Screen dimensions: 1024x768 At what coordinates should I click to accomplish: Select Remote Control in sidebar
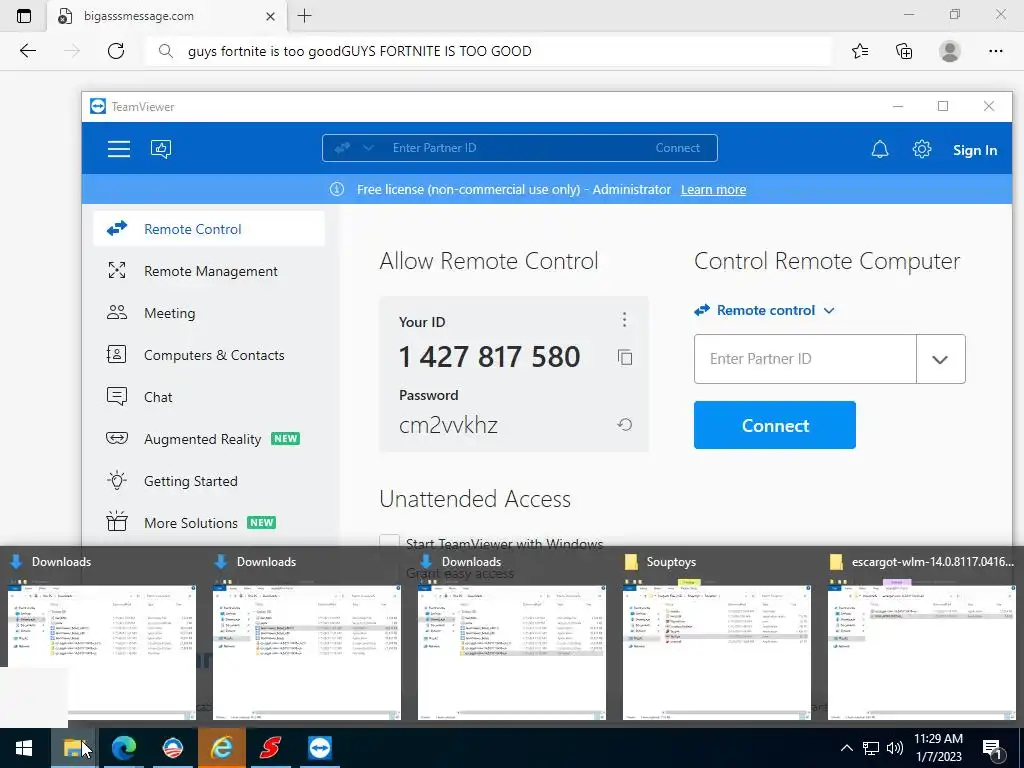(209, 229)
